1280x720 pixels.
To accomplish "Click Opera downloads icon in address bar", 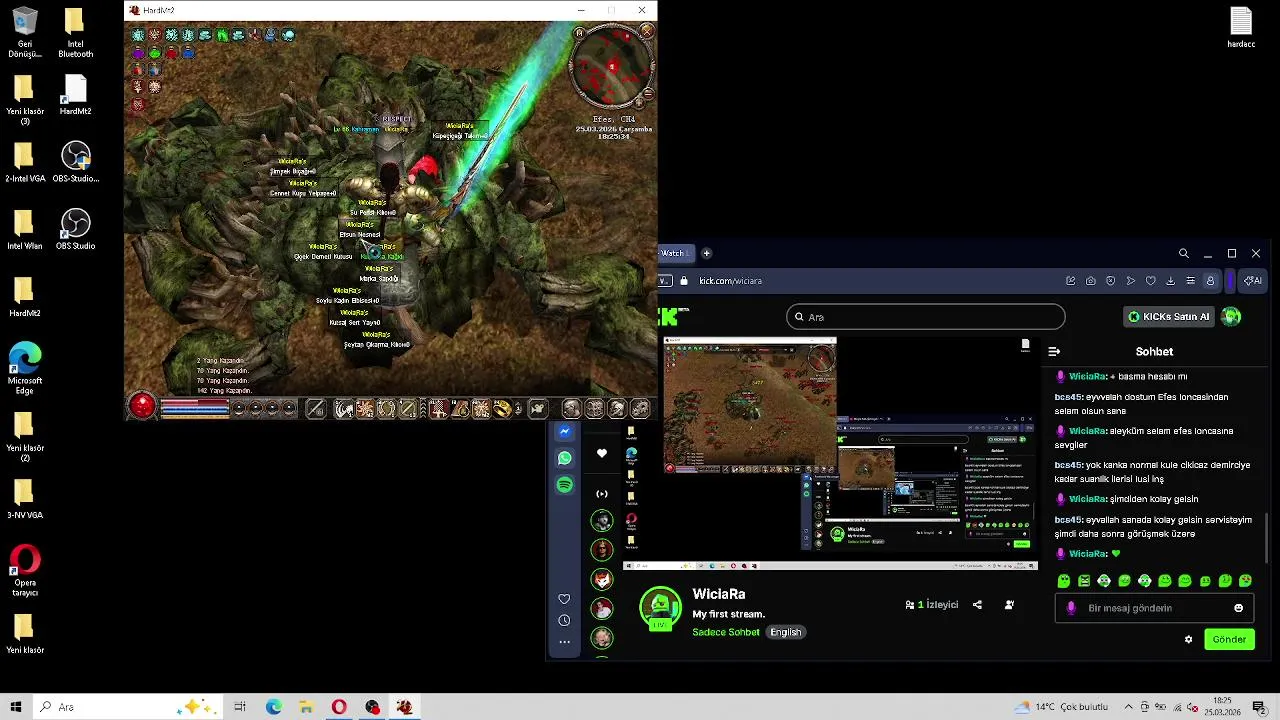I will click(1170, 281).
